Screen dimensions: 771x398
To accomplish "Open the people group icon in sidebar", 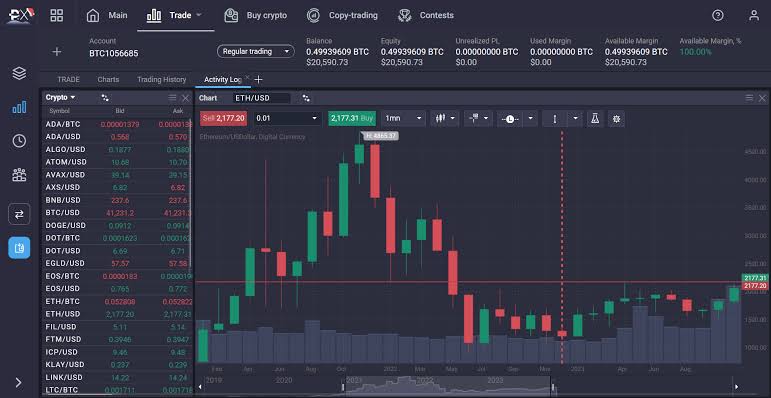I will point(19,175).
